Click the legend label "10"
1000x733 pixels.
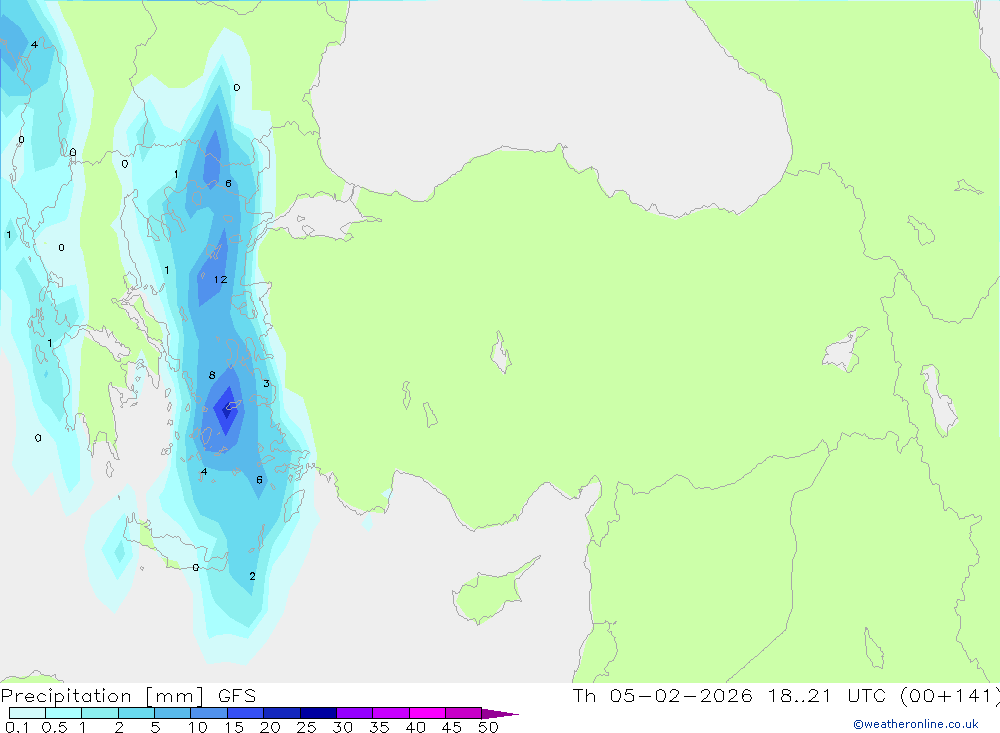tap(198, 727)
